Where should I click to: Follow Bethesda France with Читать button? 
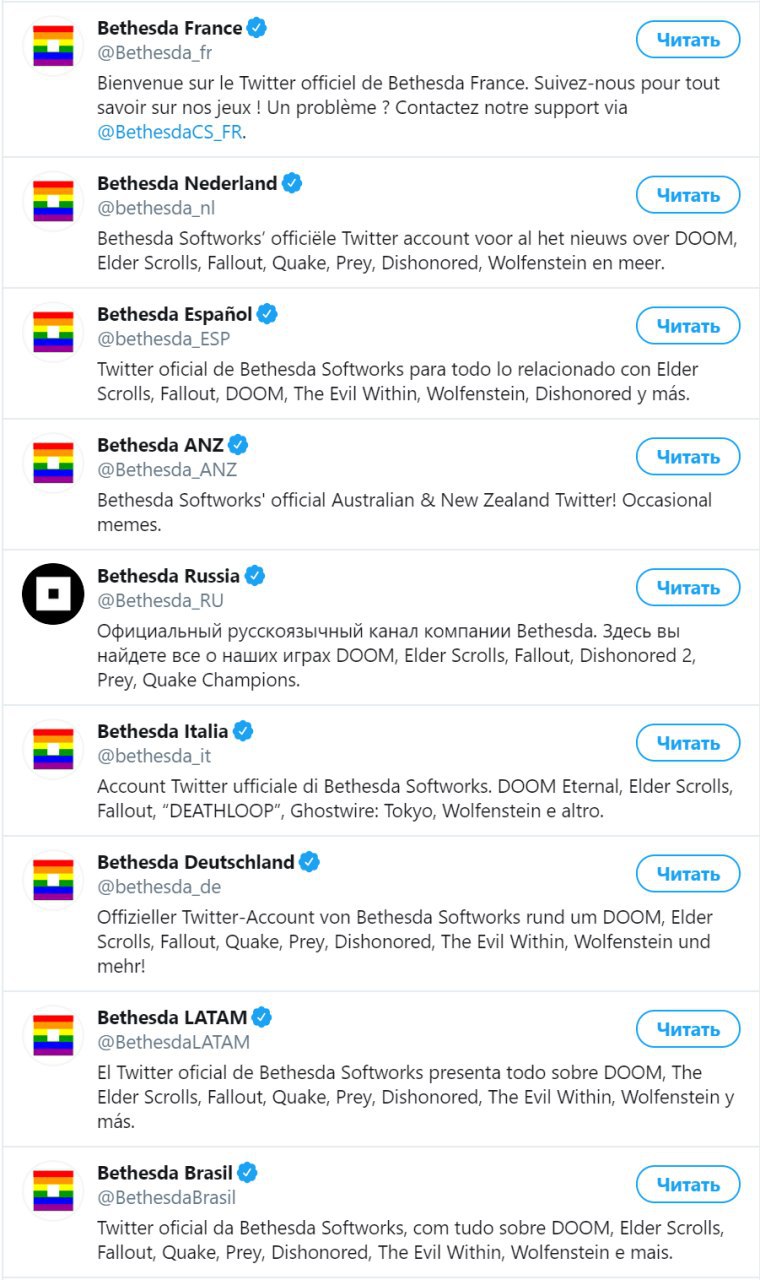click(688, 40)
